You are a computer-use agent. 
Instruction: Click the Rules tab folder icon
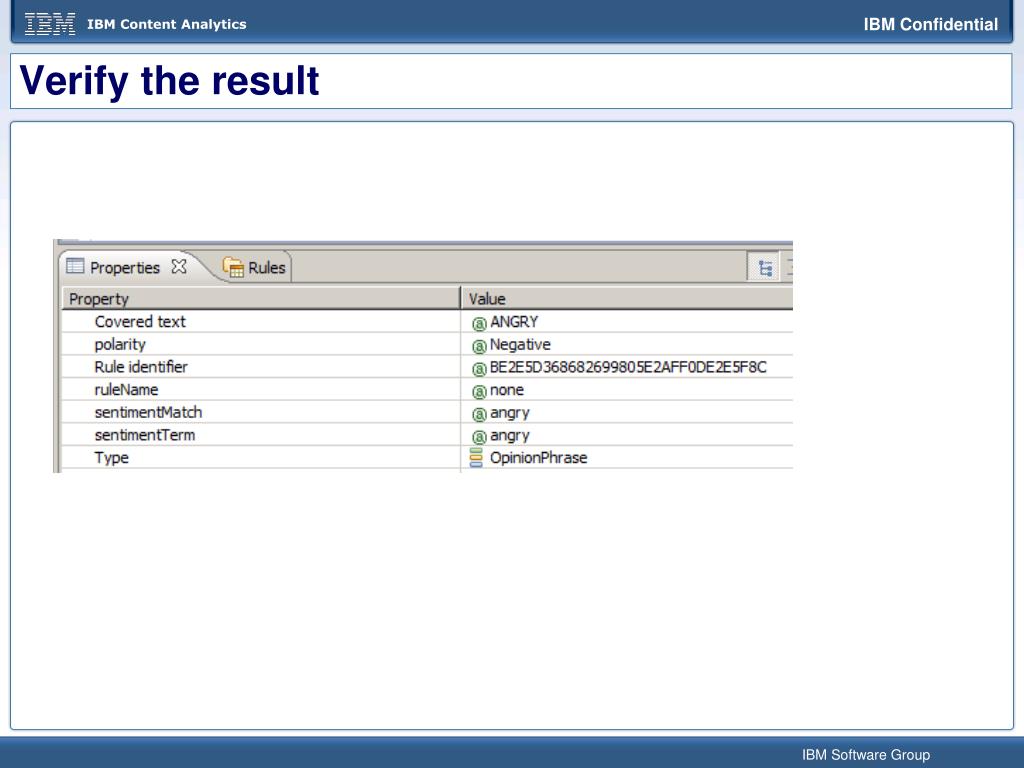(x=233, y=266)
